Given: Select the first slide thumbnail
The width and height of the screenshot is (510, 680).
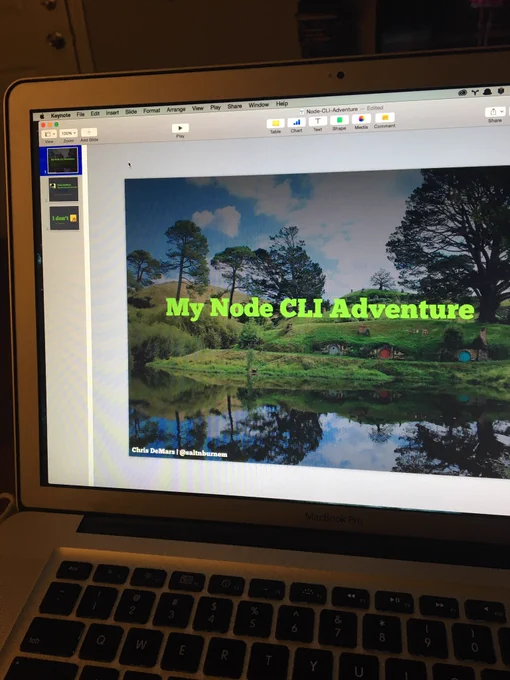Looking at the screenshot, I should [x=62, y=160].
